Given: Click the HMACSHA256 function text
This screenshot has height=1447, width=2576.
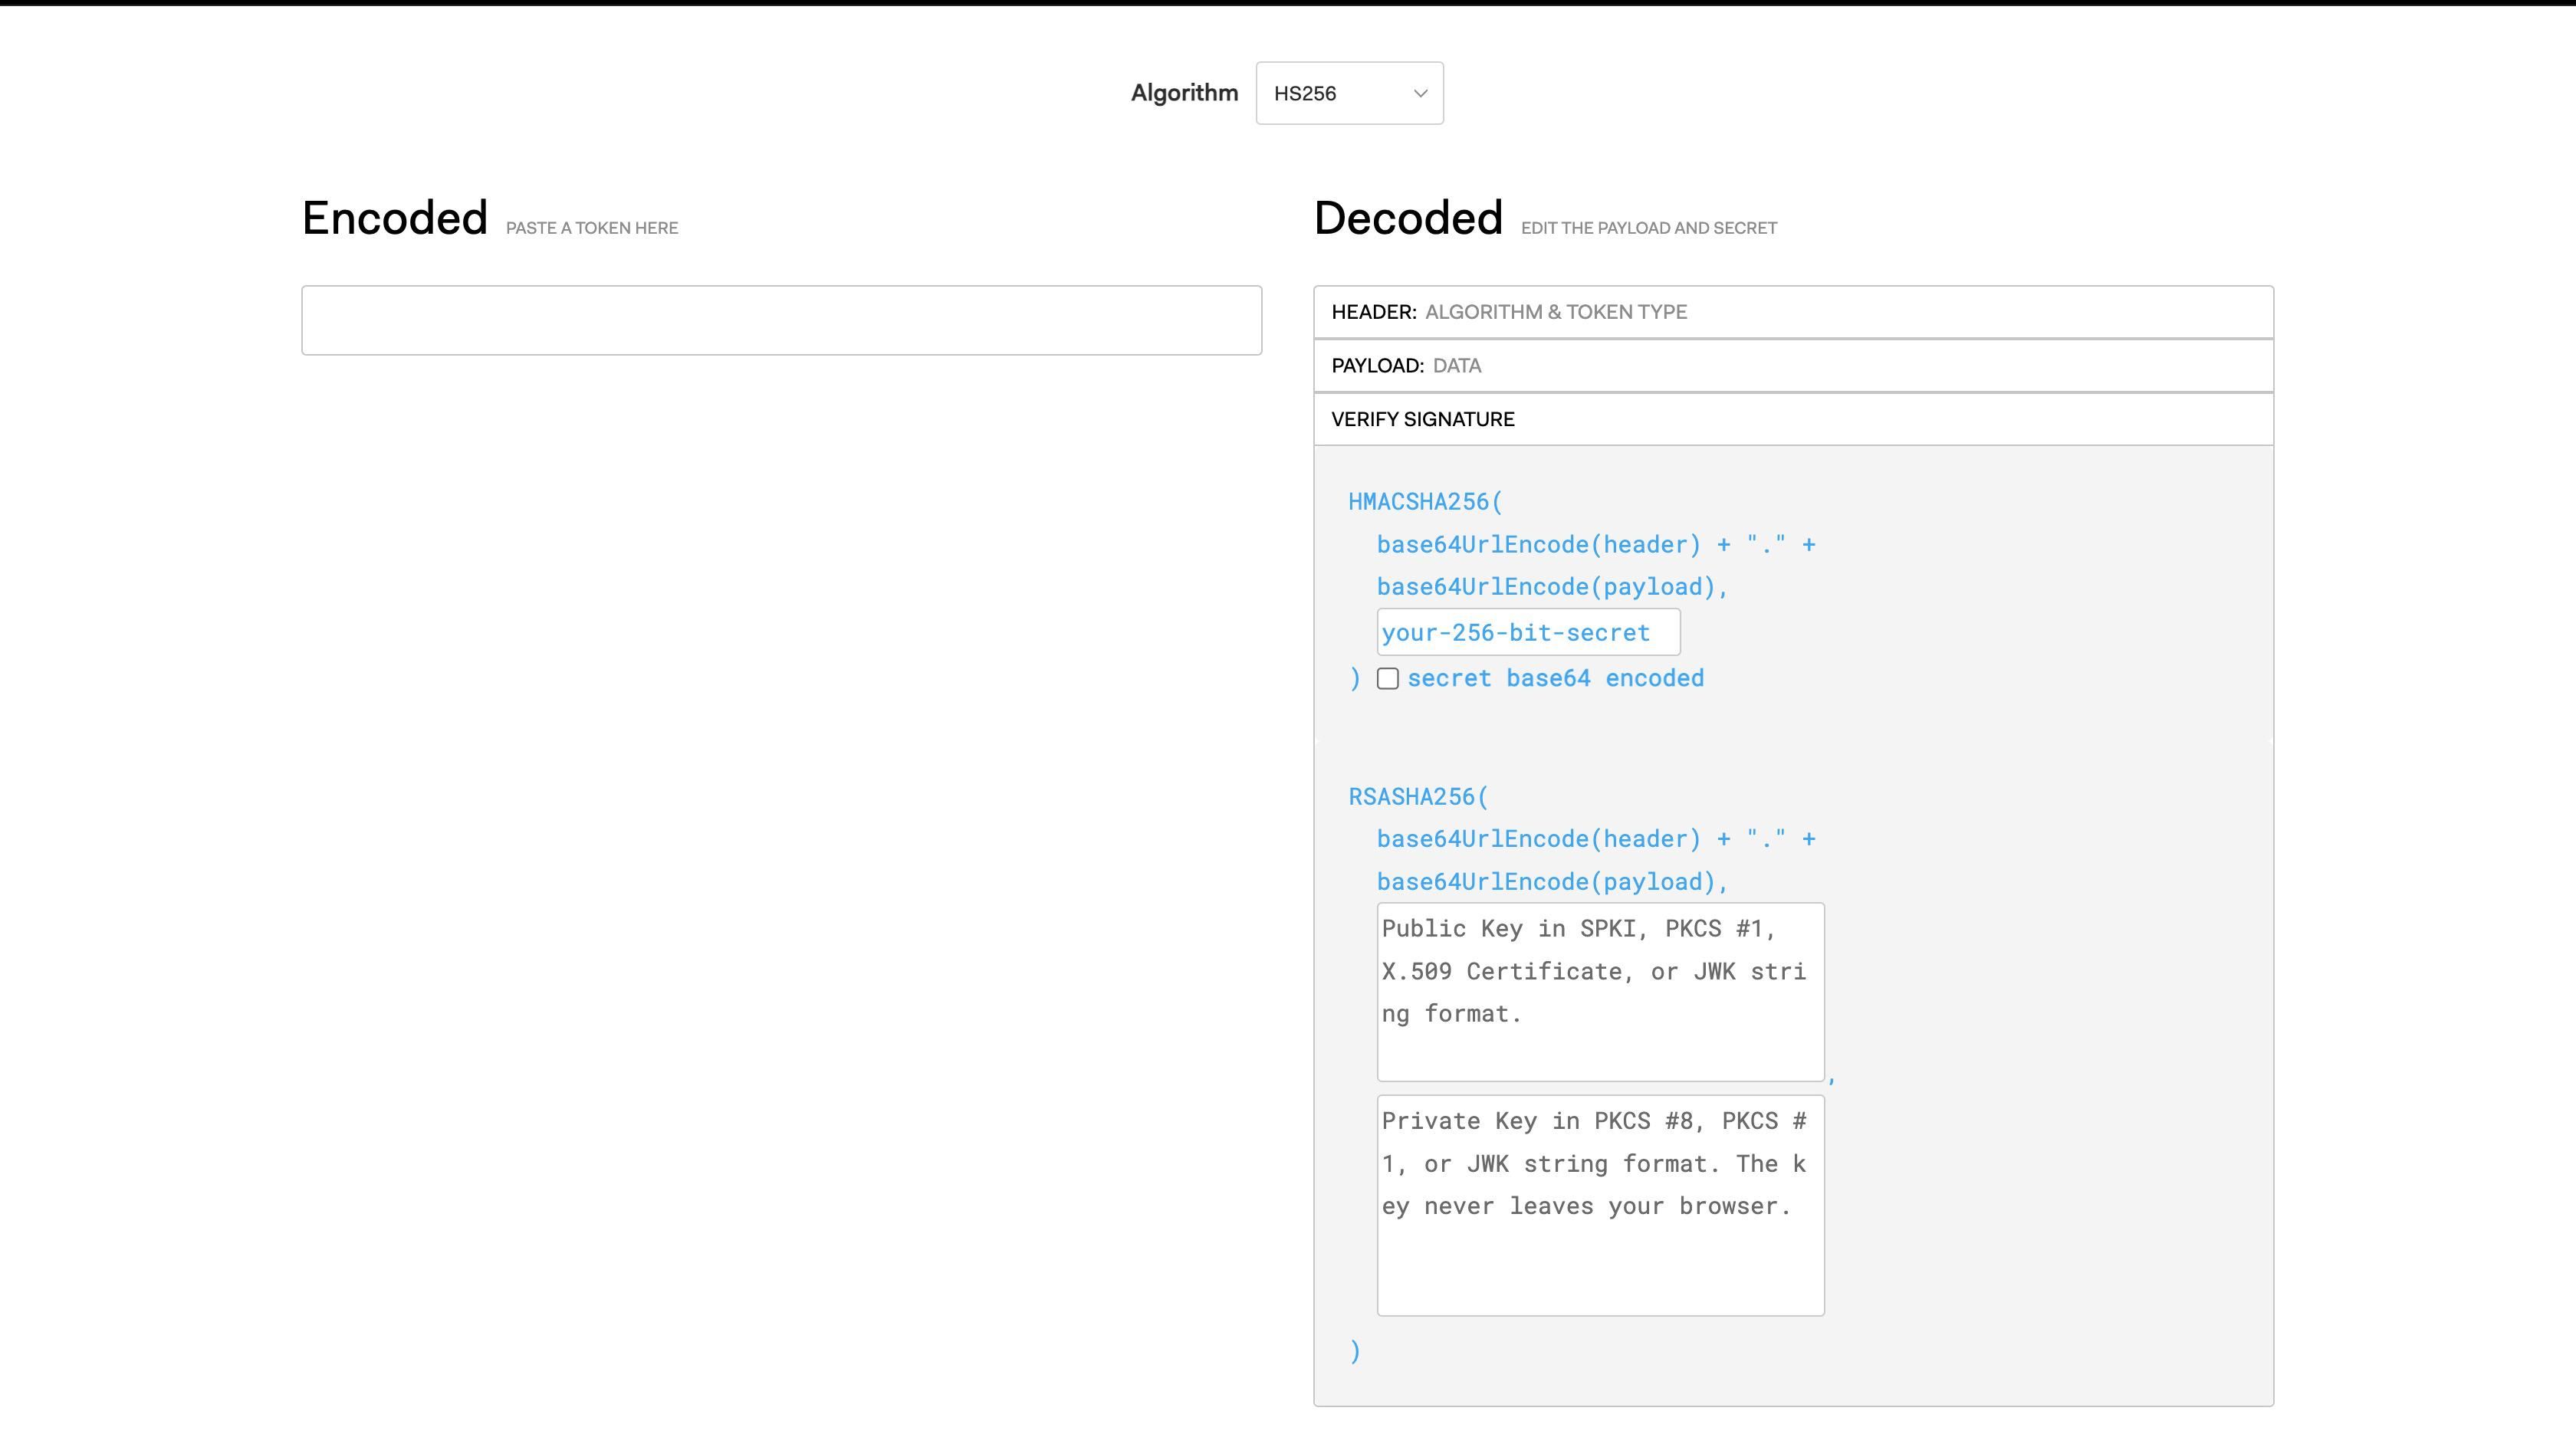Looking at the screenshot, I should click(1422, 500).
